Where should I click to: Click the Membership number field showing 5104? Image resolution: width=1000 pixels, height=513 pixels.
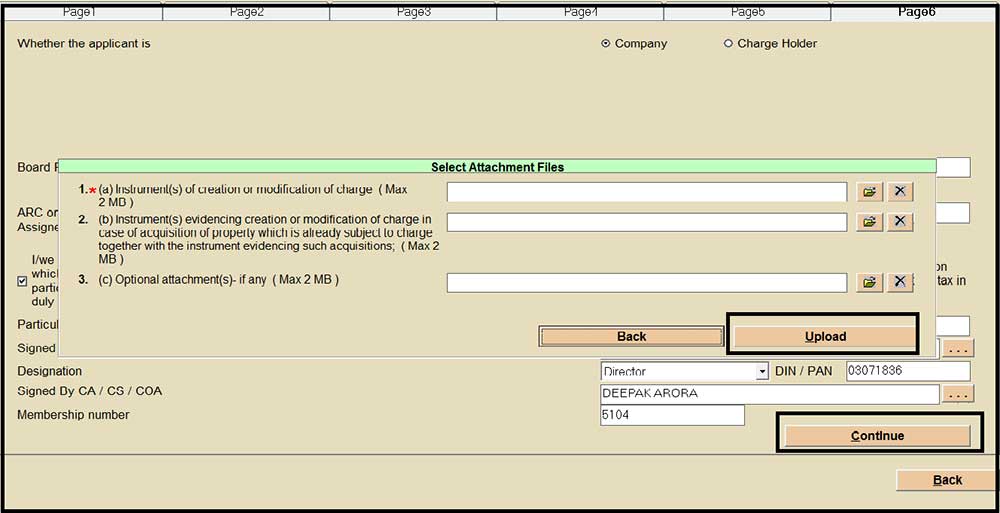click(x=672, y=415)
